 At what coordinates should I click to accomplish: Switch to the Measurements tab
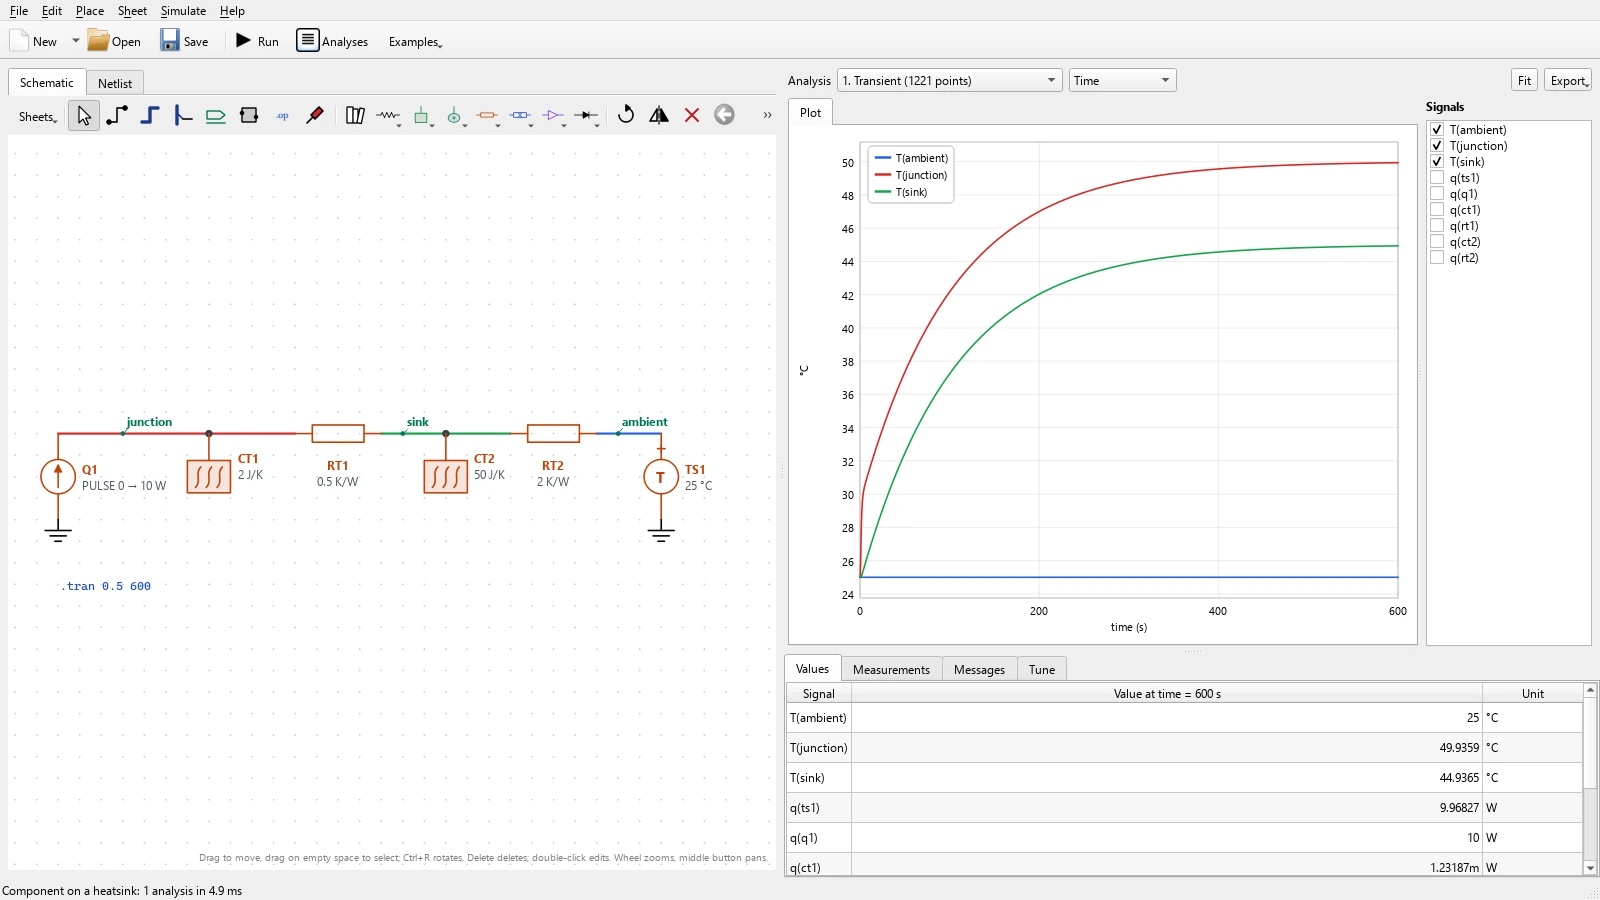coord(891,669)
